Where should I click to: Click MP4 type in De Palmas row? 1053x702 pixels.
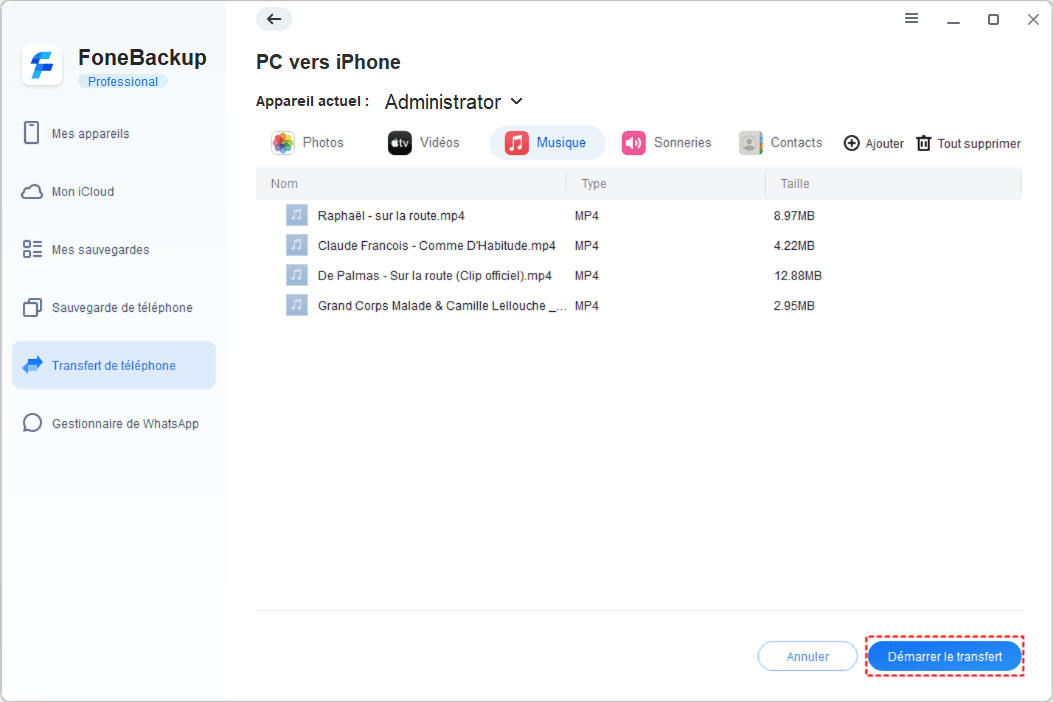(586, 275)
